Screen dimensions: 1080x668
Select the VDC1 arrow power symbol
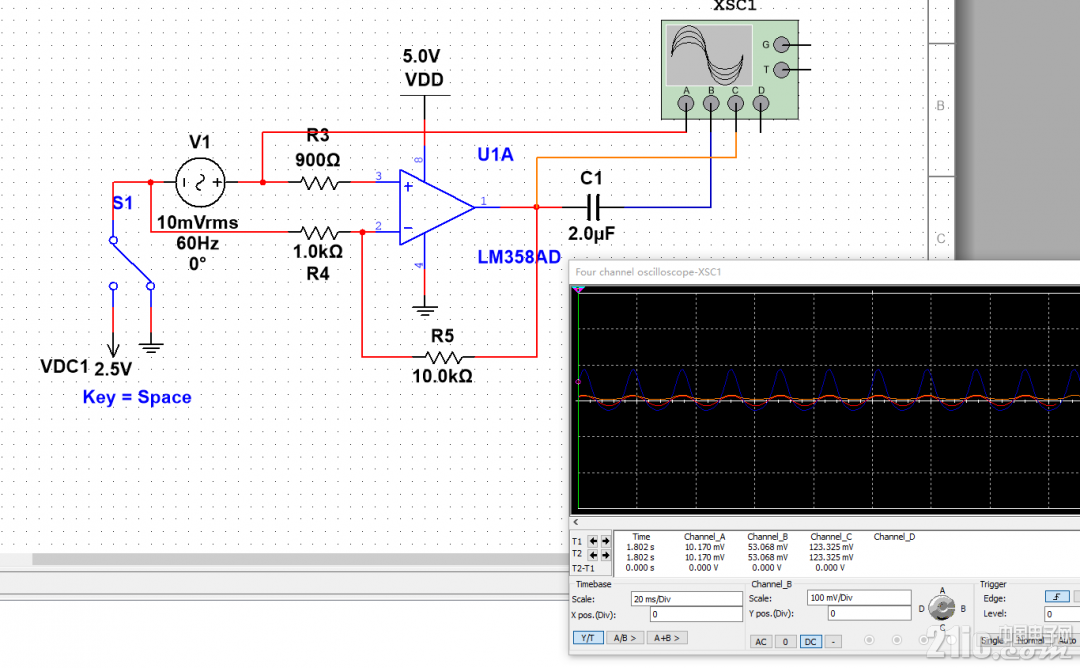tap(114, 348)
